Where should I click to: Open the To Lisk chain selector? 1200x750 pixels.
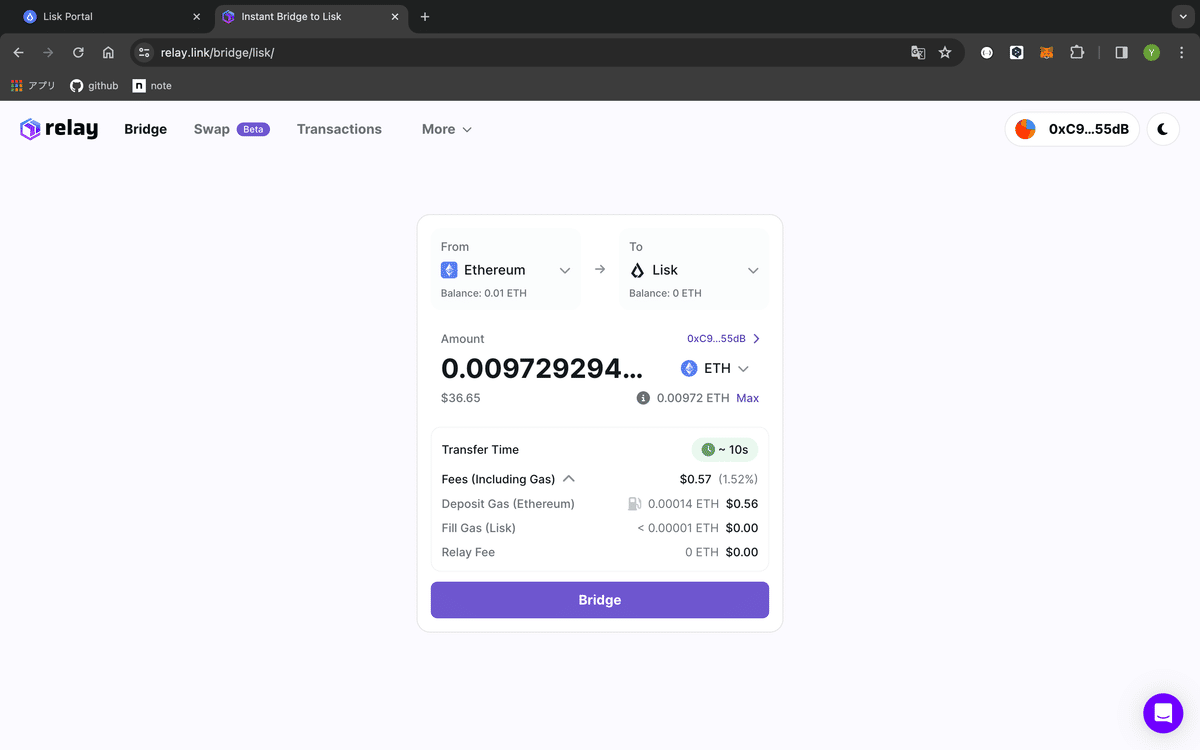pos(694,270)
